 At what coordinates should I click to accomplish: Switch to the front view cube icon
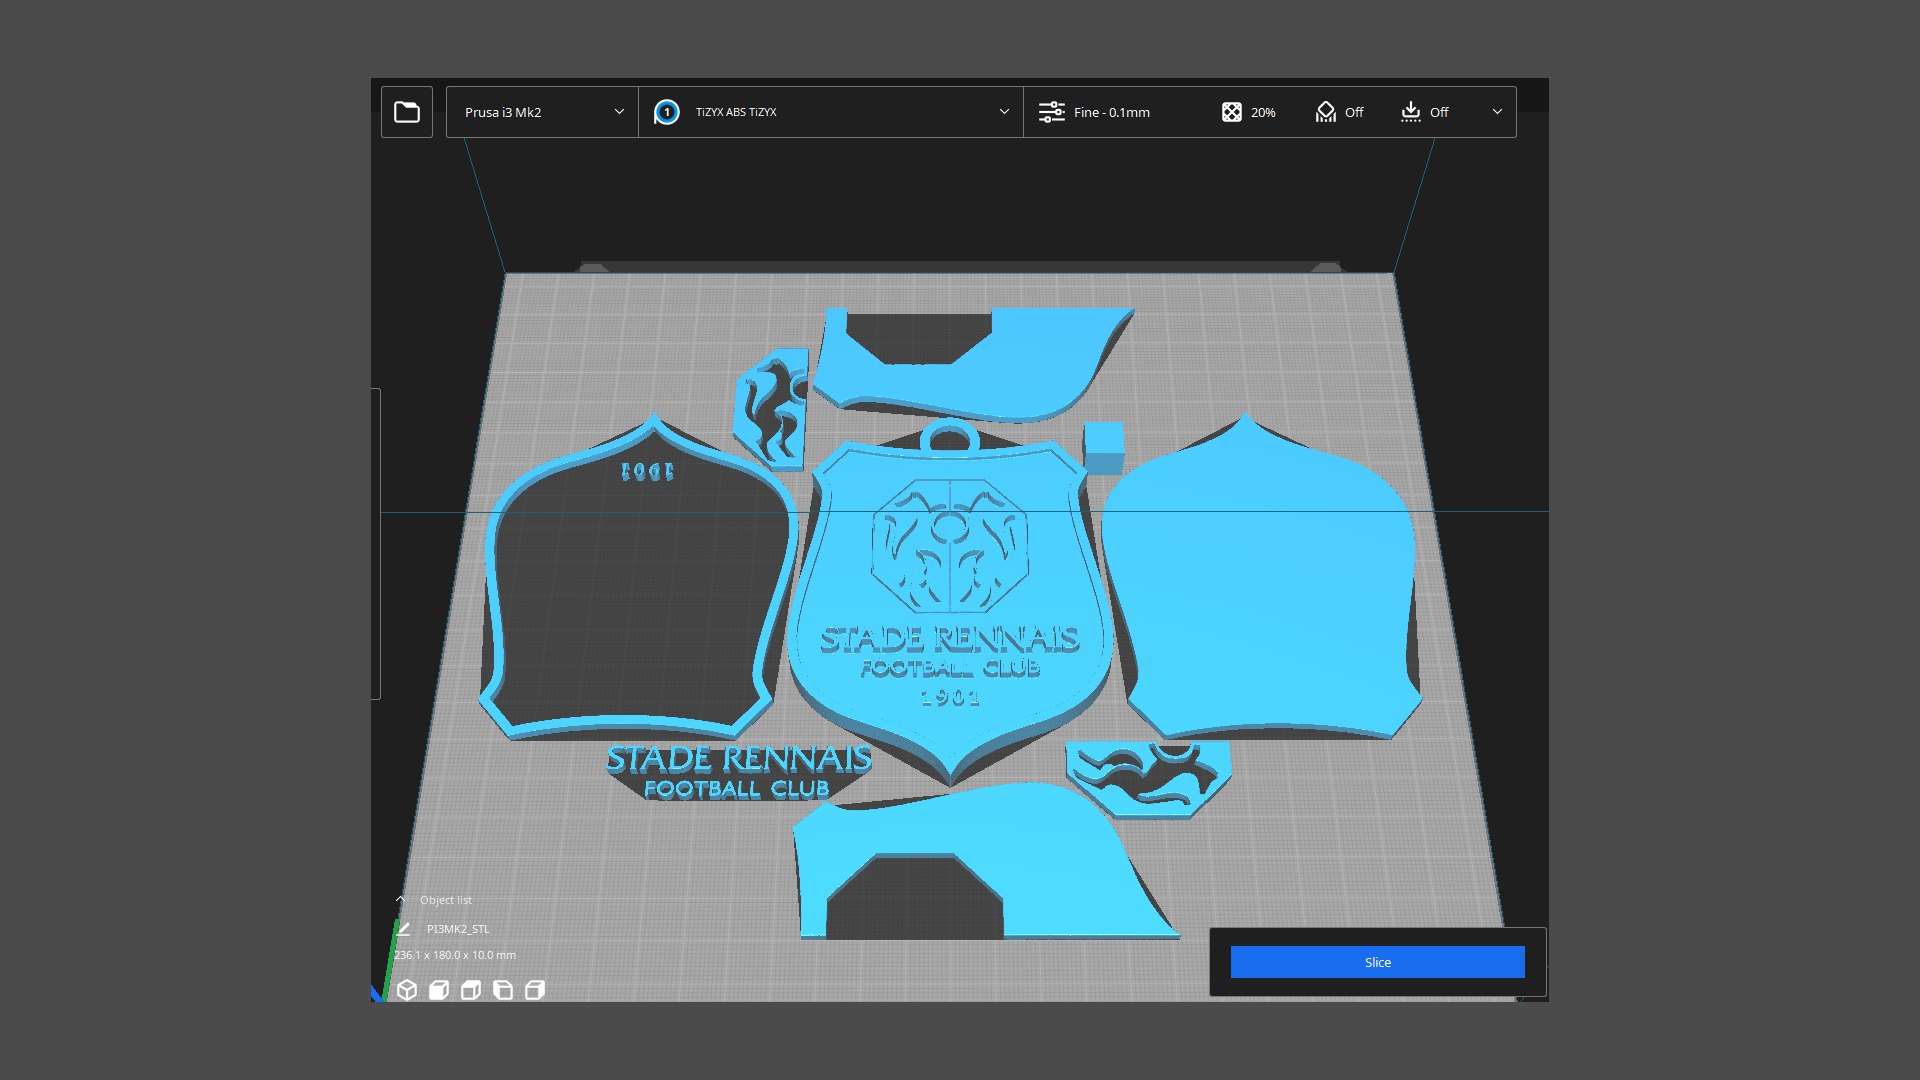click(x=439, y=990)
